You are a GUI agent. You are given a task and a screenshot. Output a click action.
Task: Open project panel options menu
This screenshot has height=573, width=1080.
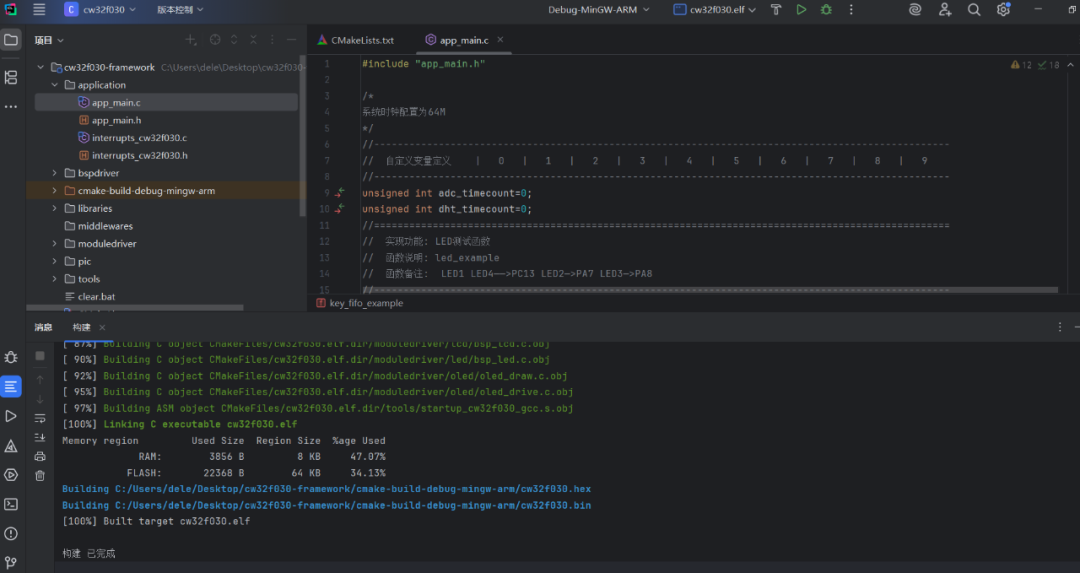[272, 40]
